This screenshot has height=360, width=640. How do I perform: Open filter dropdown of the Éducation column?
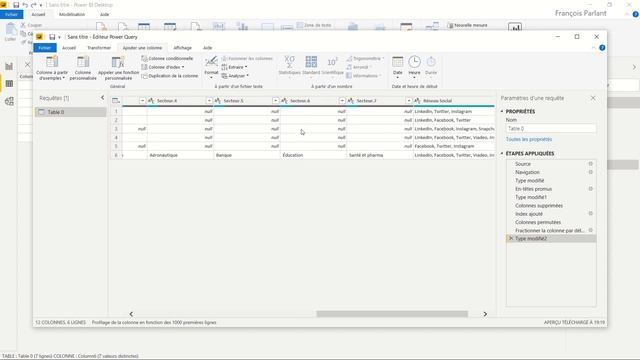342,101
